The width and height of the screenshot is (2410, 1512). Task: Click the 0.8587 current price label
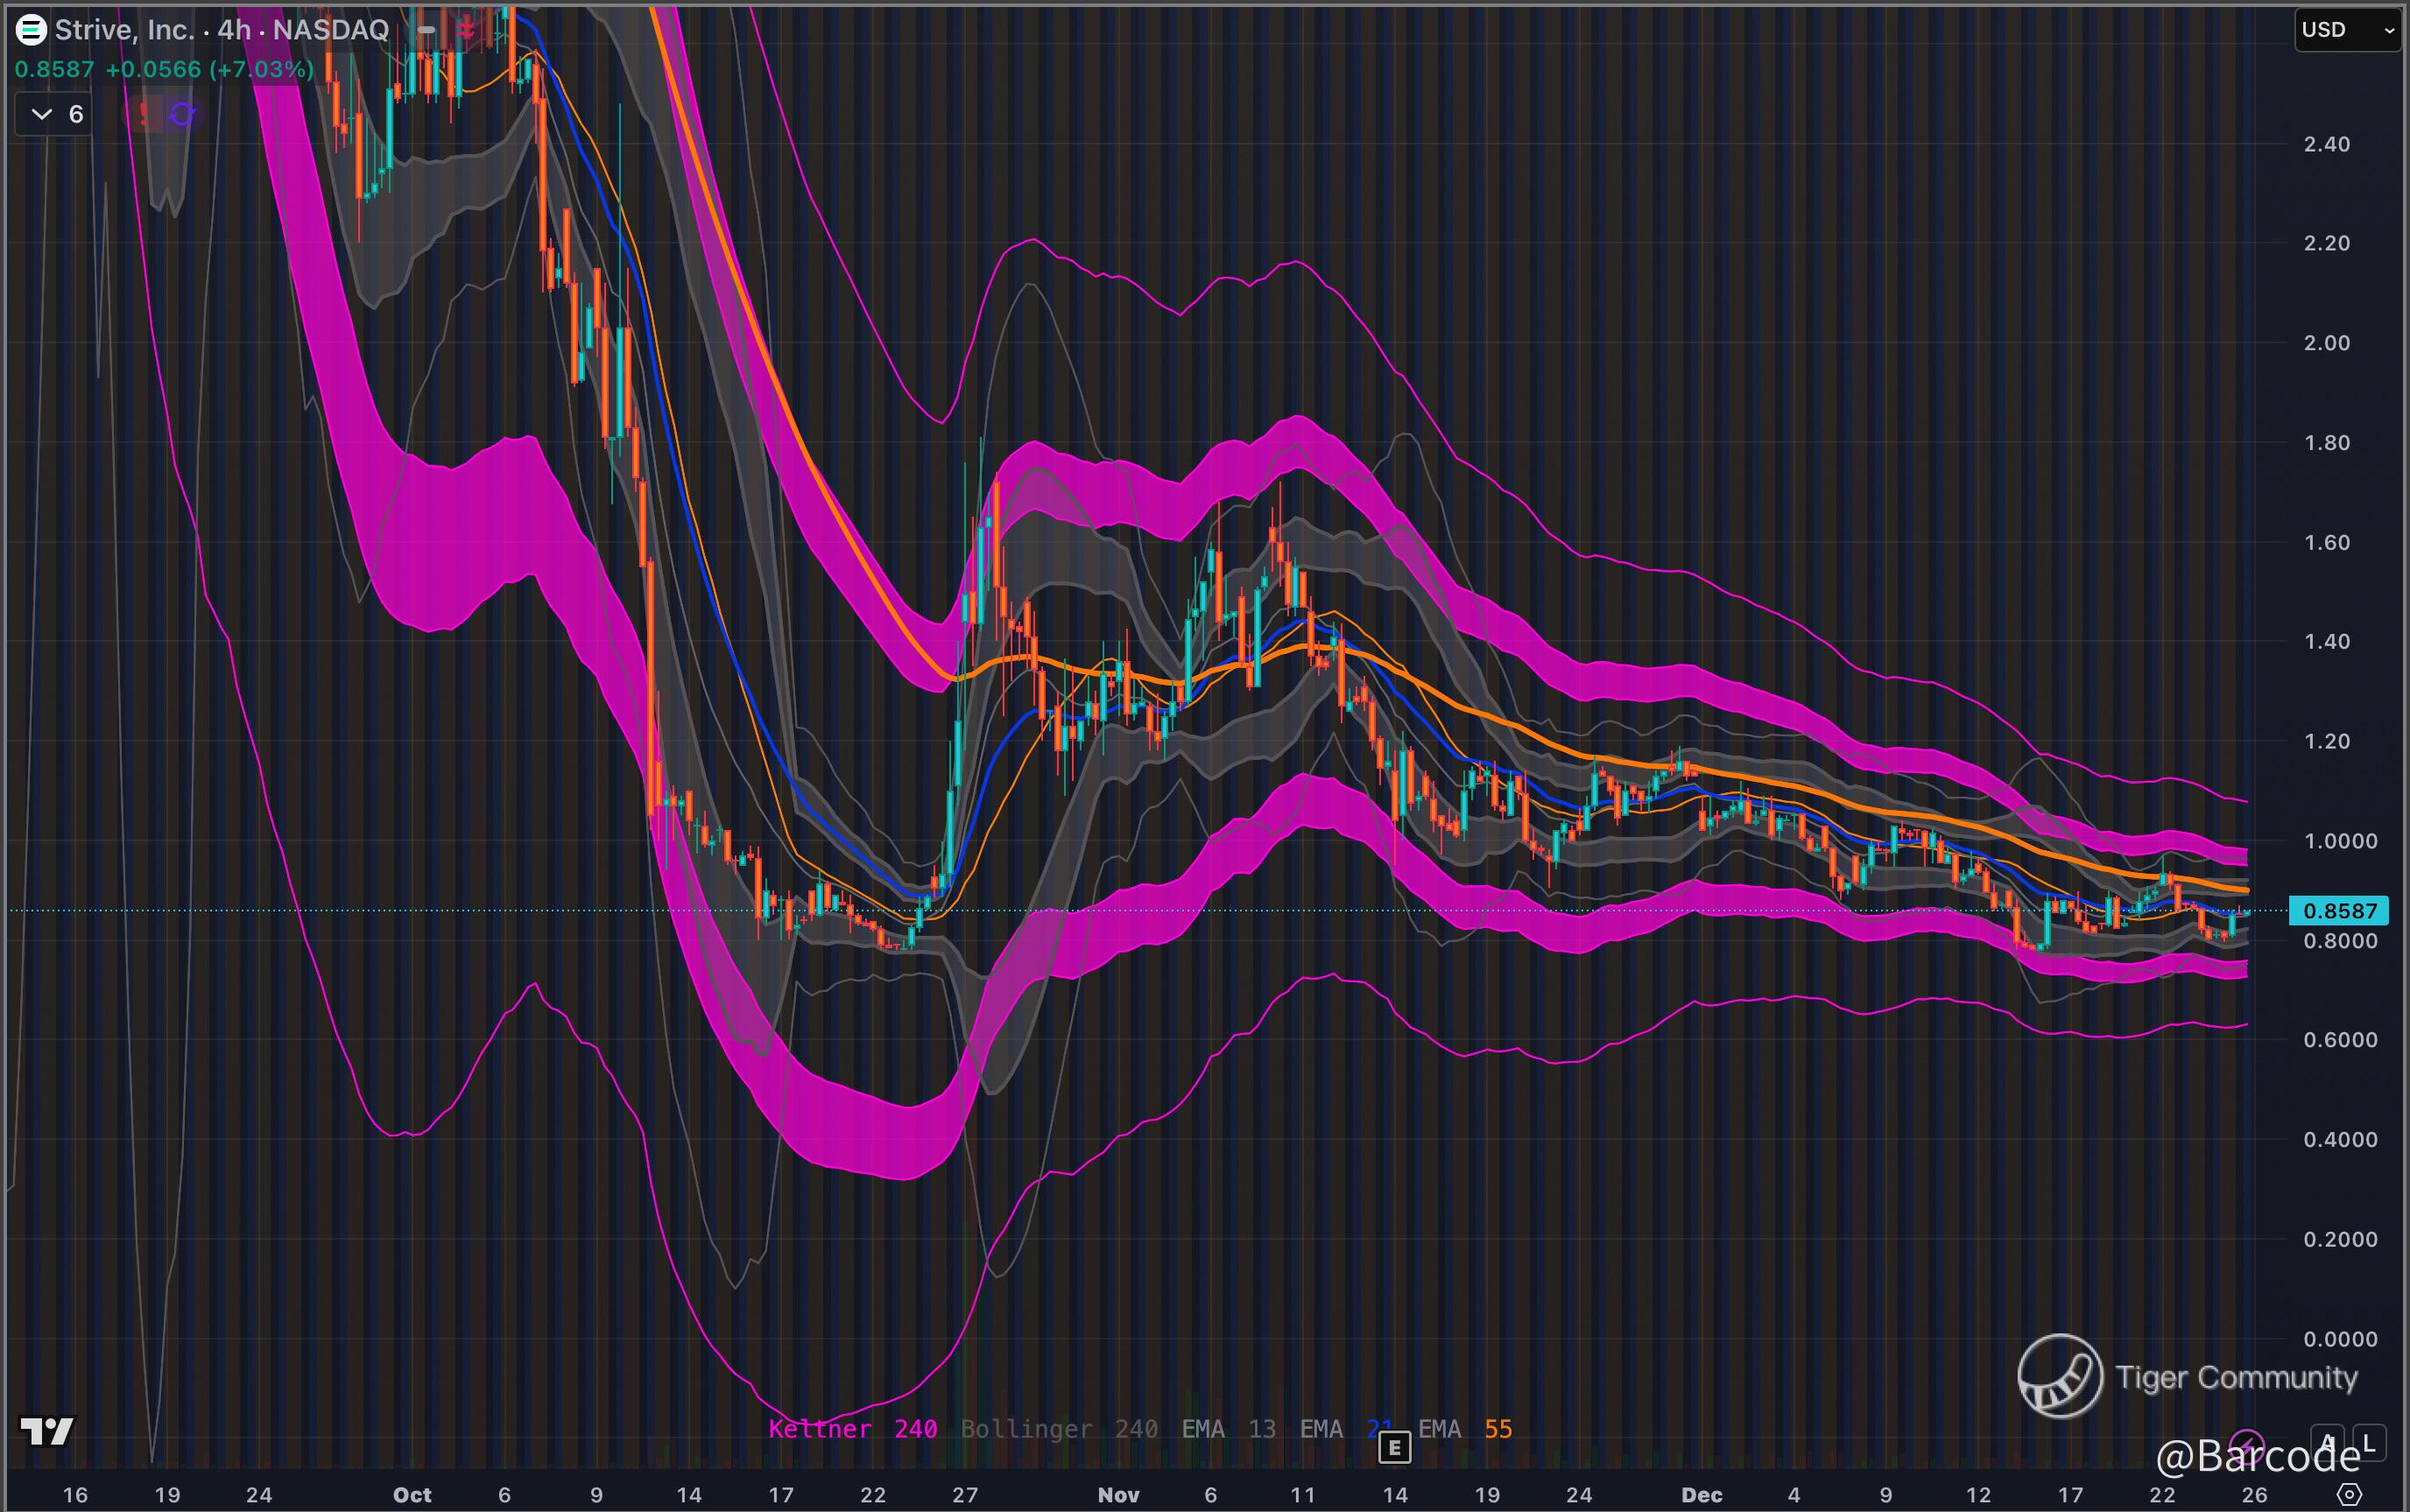pyautogui.click(x=2339, y=911)
